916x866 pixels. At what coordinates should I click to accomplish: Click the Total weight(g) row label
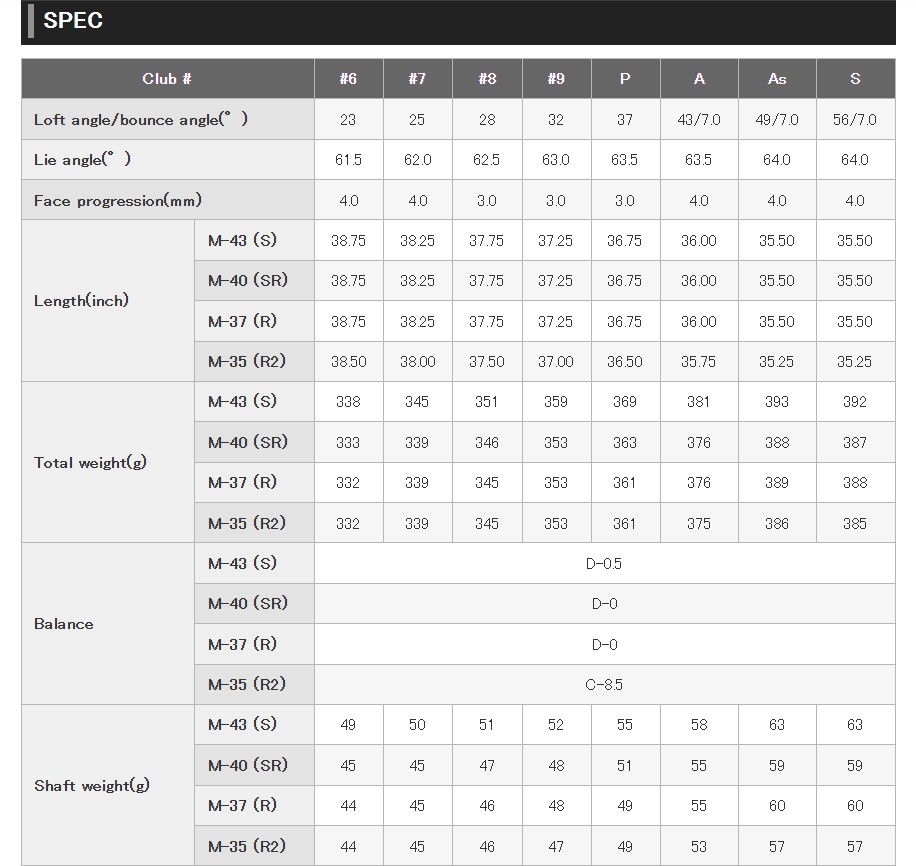click(x=90, y=463)
